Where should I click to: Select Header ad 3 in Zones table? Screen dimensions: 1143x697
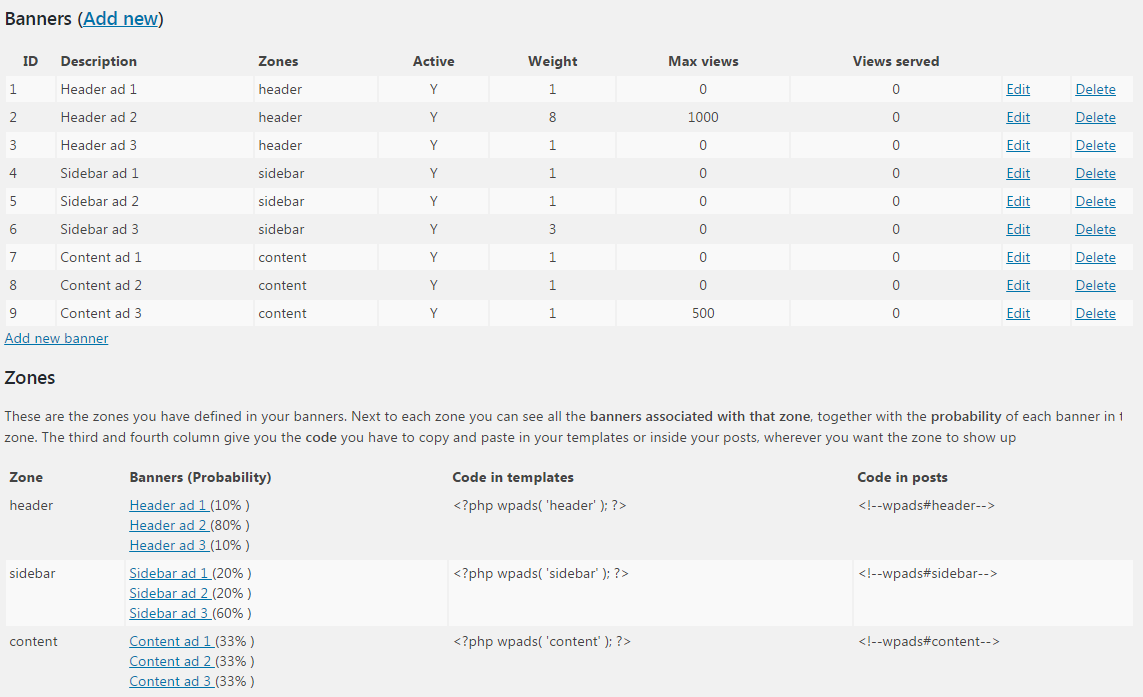pyautogui.click(x=168, y=545)
